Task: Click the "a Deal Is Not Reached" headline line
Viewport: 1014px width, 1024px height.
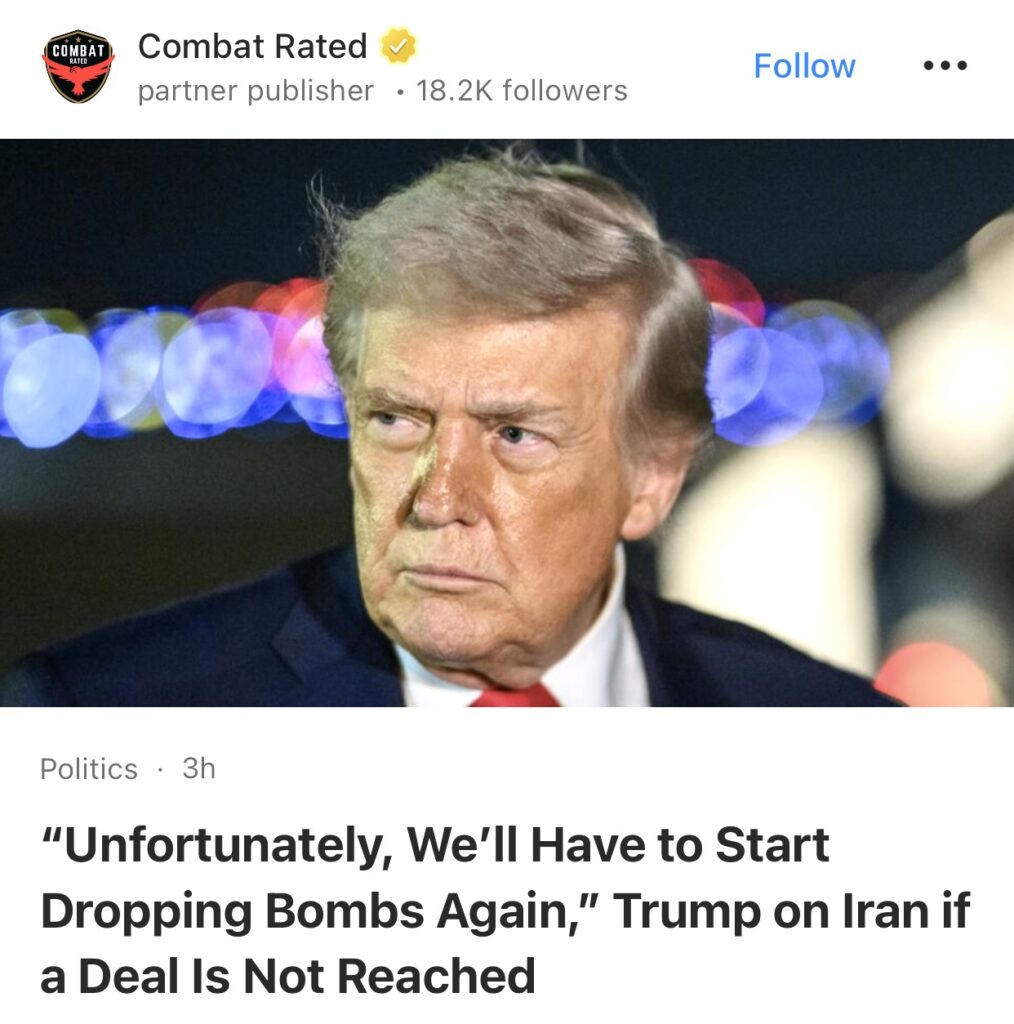Action: click(x=288, y=976)
